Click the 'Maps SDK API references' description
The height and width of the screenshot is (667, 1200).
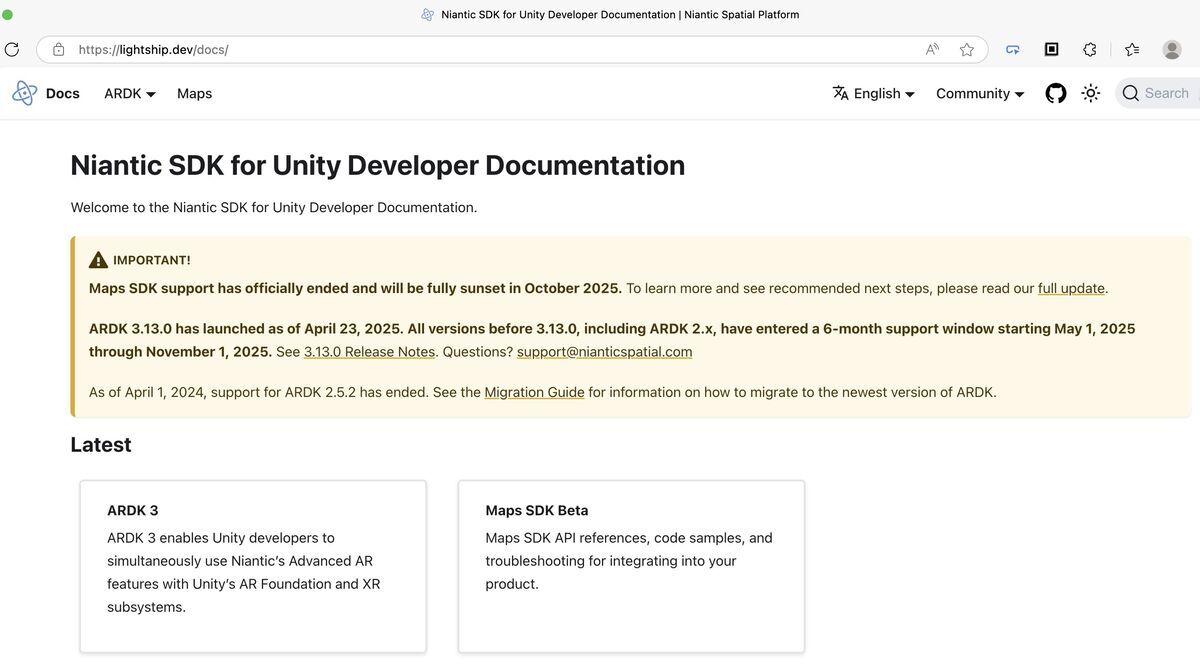[629, 561]
